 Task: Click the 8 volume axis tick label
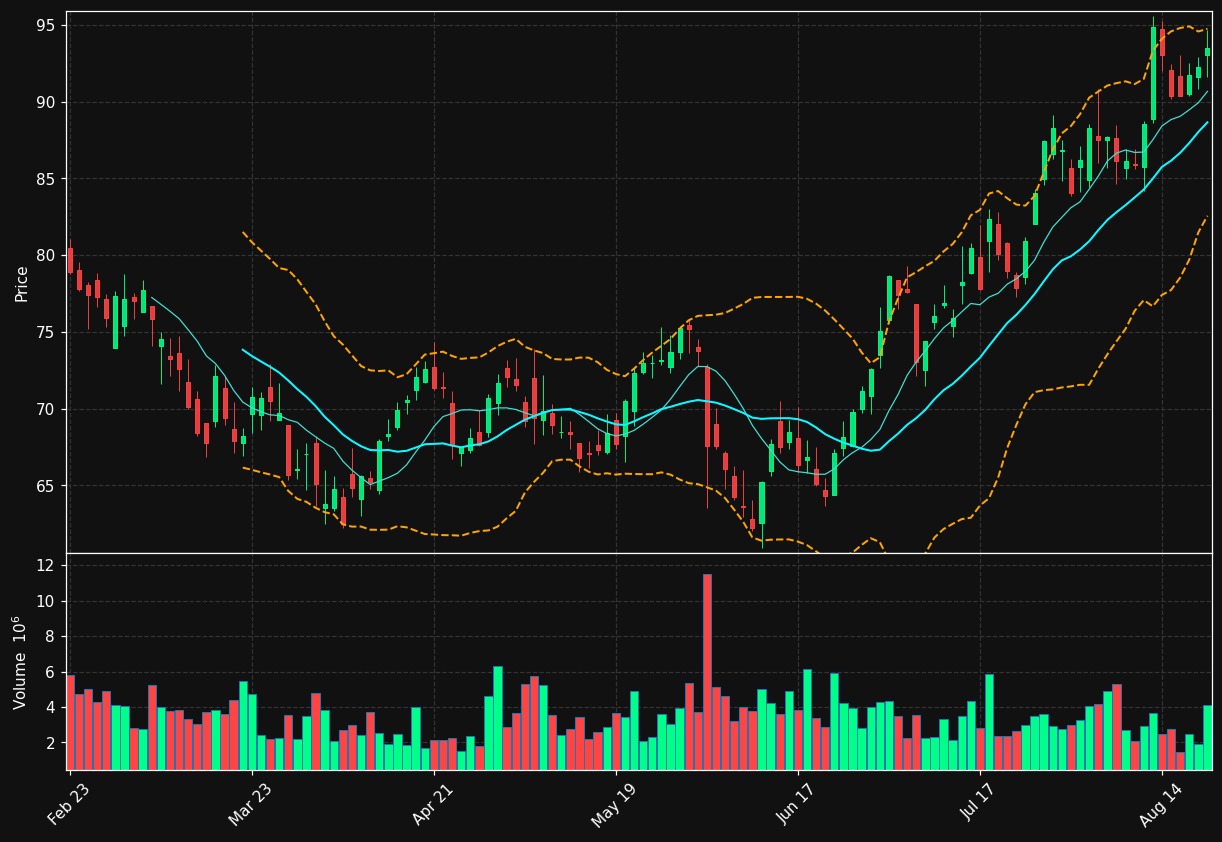click(51, 637)
